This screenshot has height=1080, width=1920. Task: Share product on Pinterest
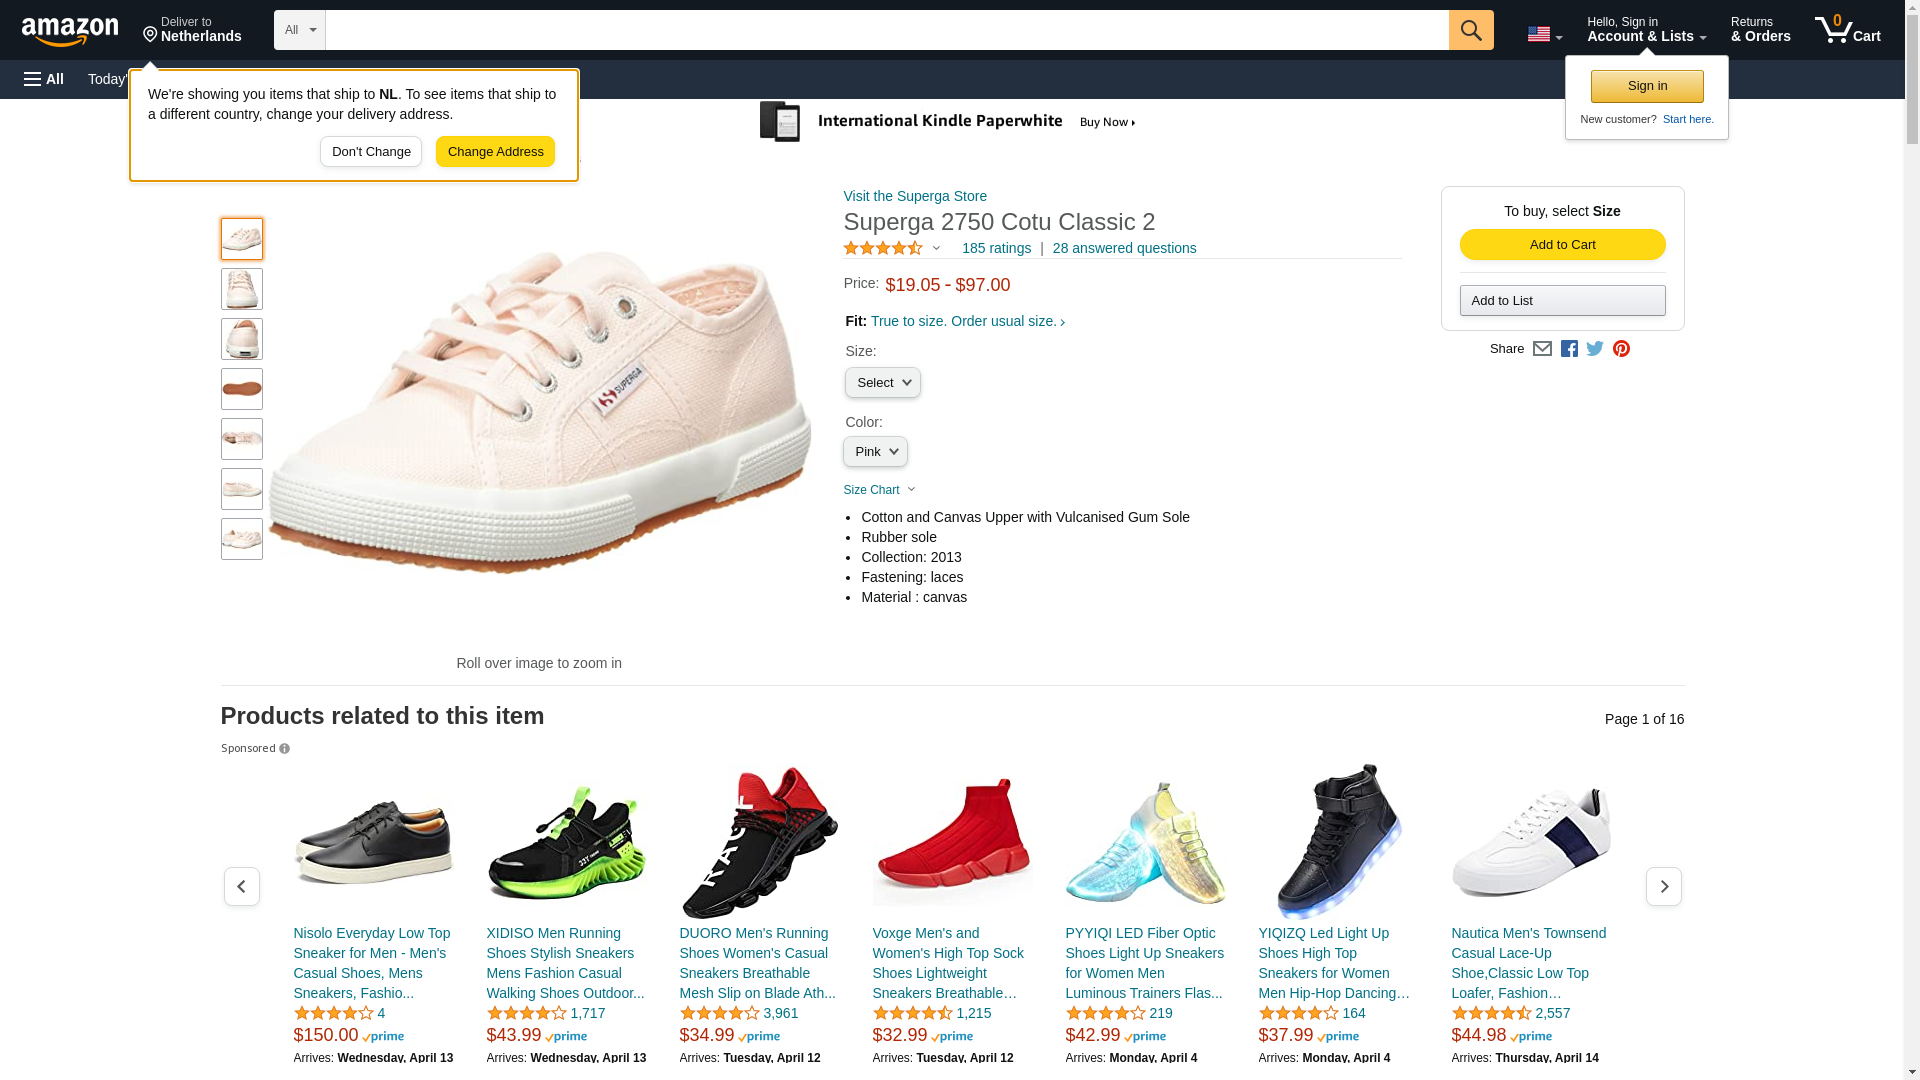tap(1621, 349)
